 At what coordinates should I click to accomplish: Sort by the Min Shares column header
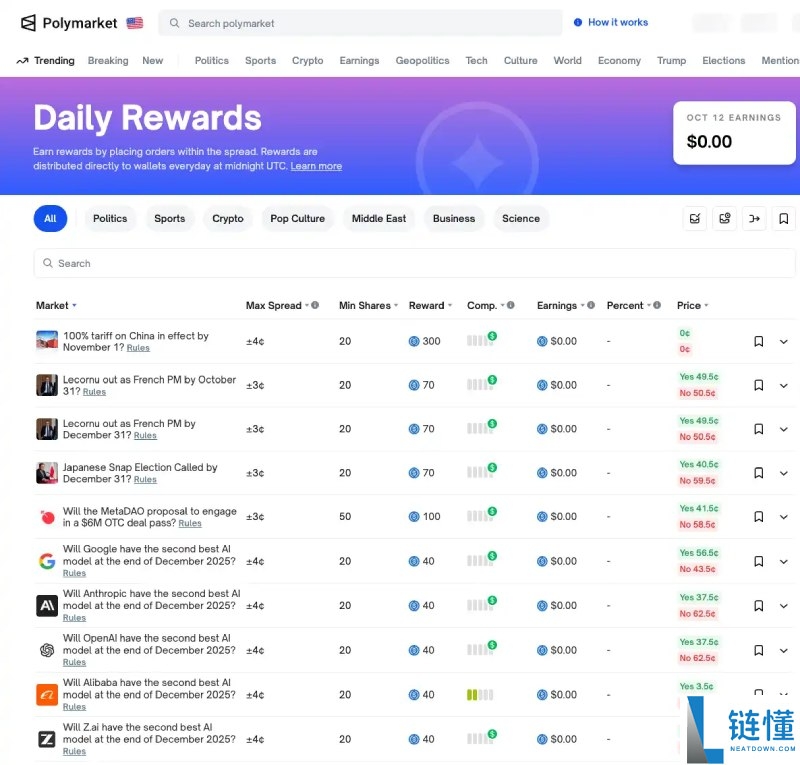click(368, 305)
